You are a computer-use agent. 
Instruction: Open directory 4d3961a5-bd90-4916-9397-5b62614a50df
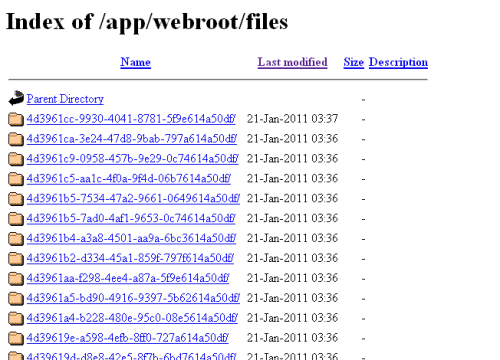(133, 298)
